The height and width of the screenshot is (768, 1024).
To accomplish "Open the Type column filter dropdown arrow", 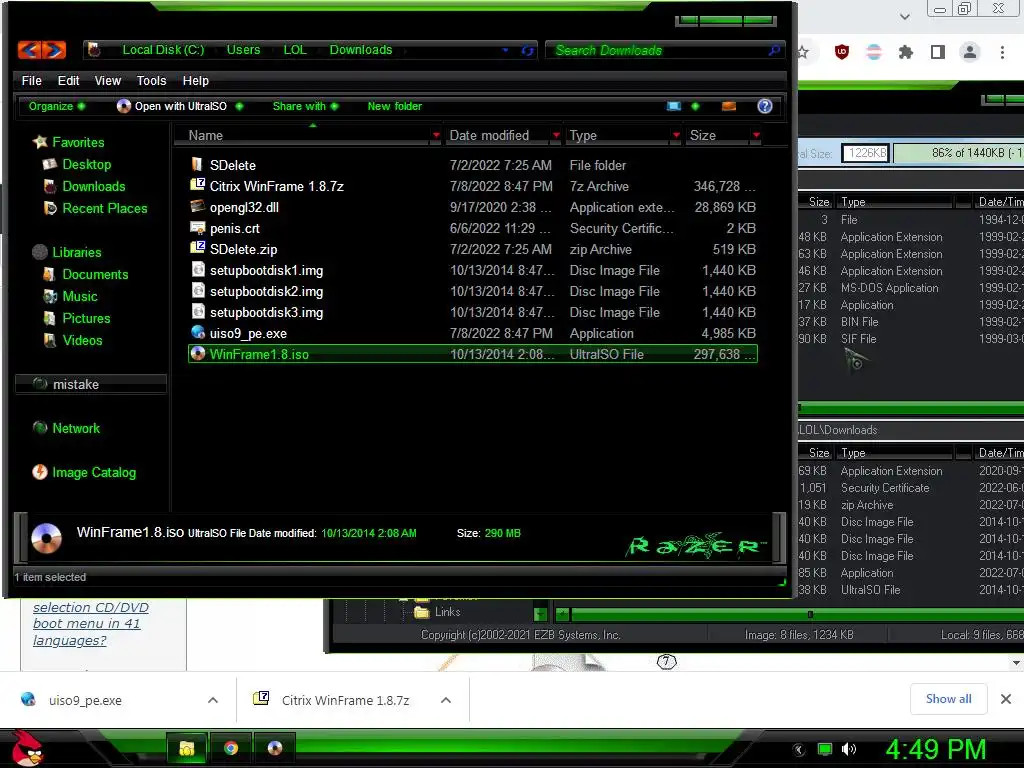I will point(676,135).
